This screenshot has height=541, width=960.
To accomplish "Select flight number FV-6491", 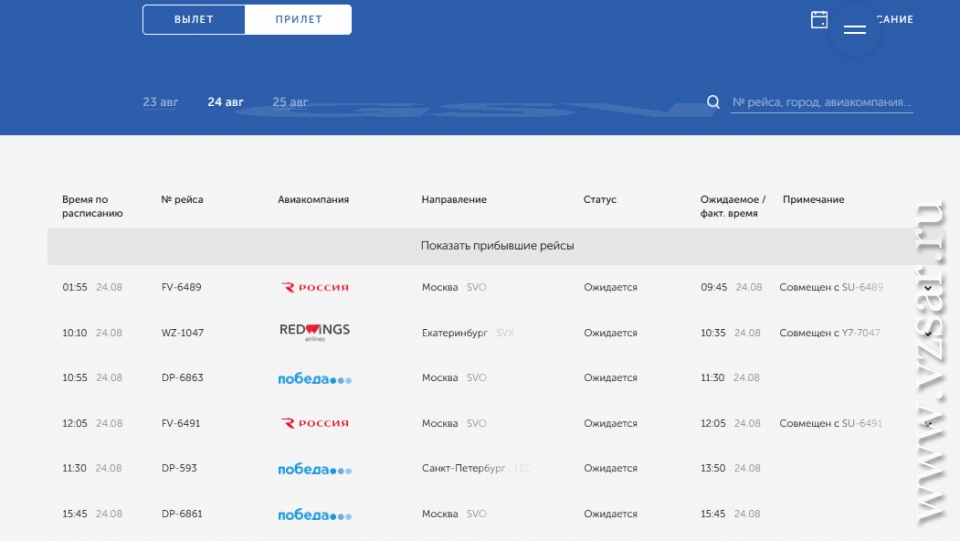I will coord(181,423).
